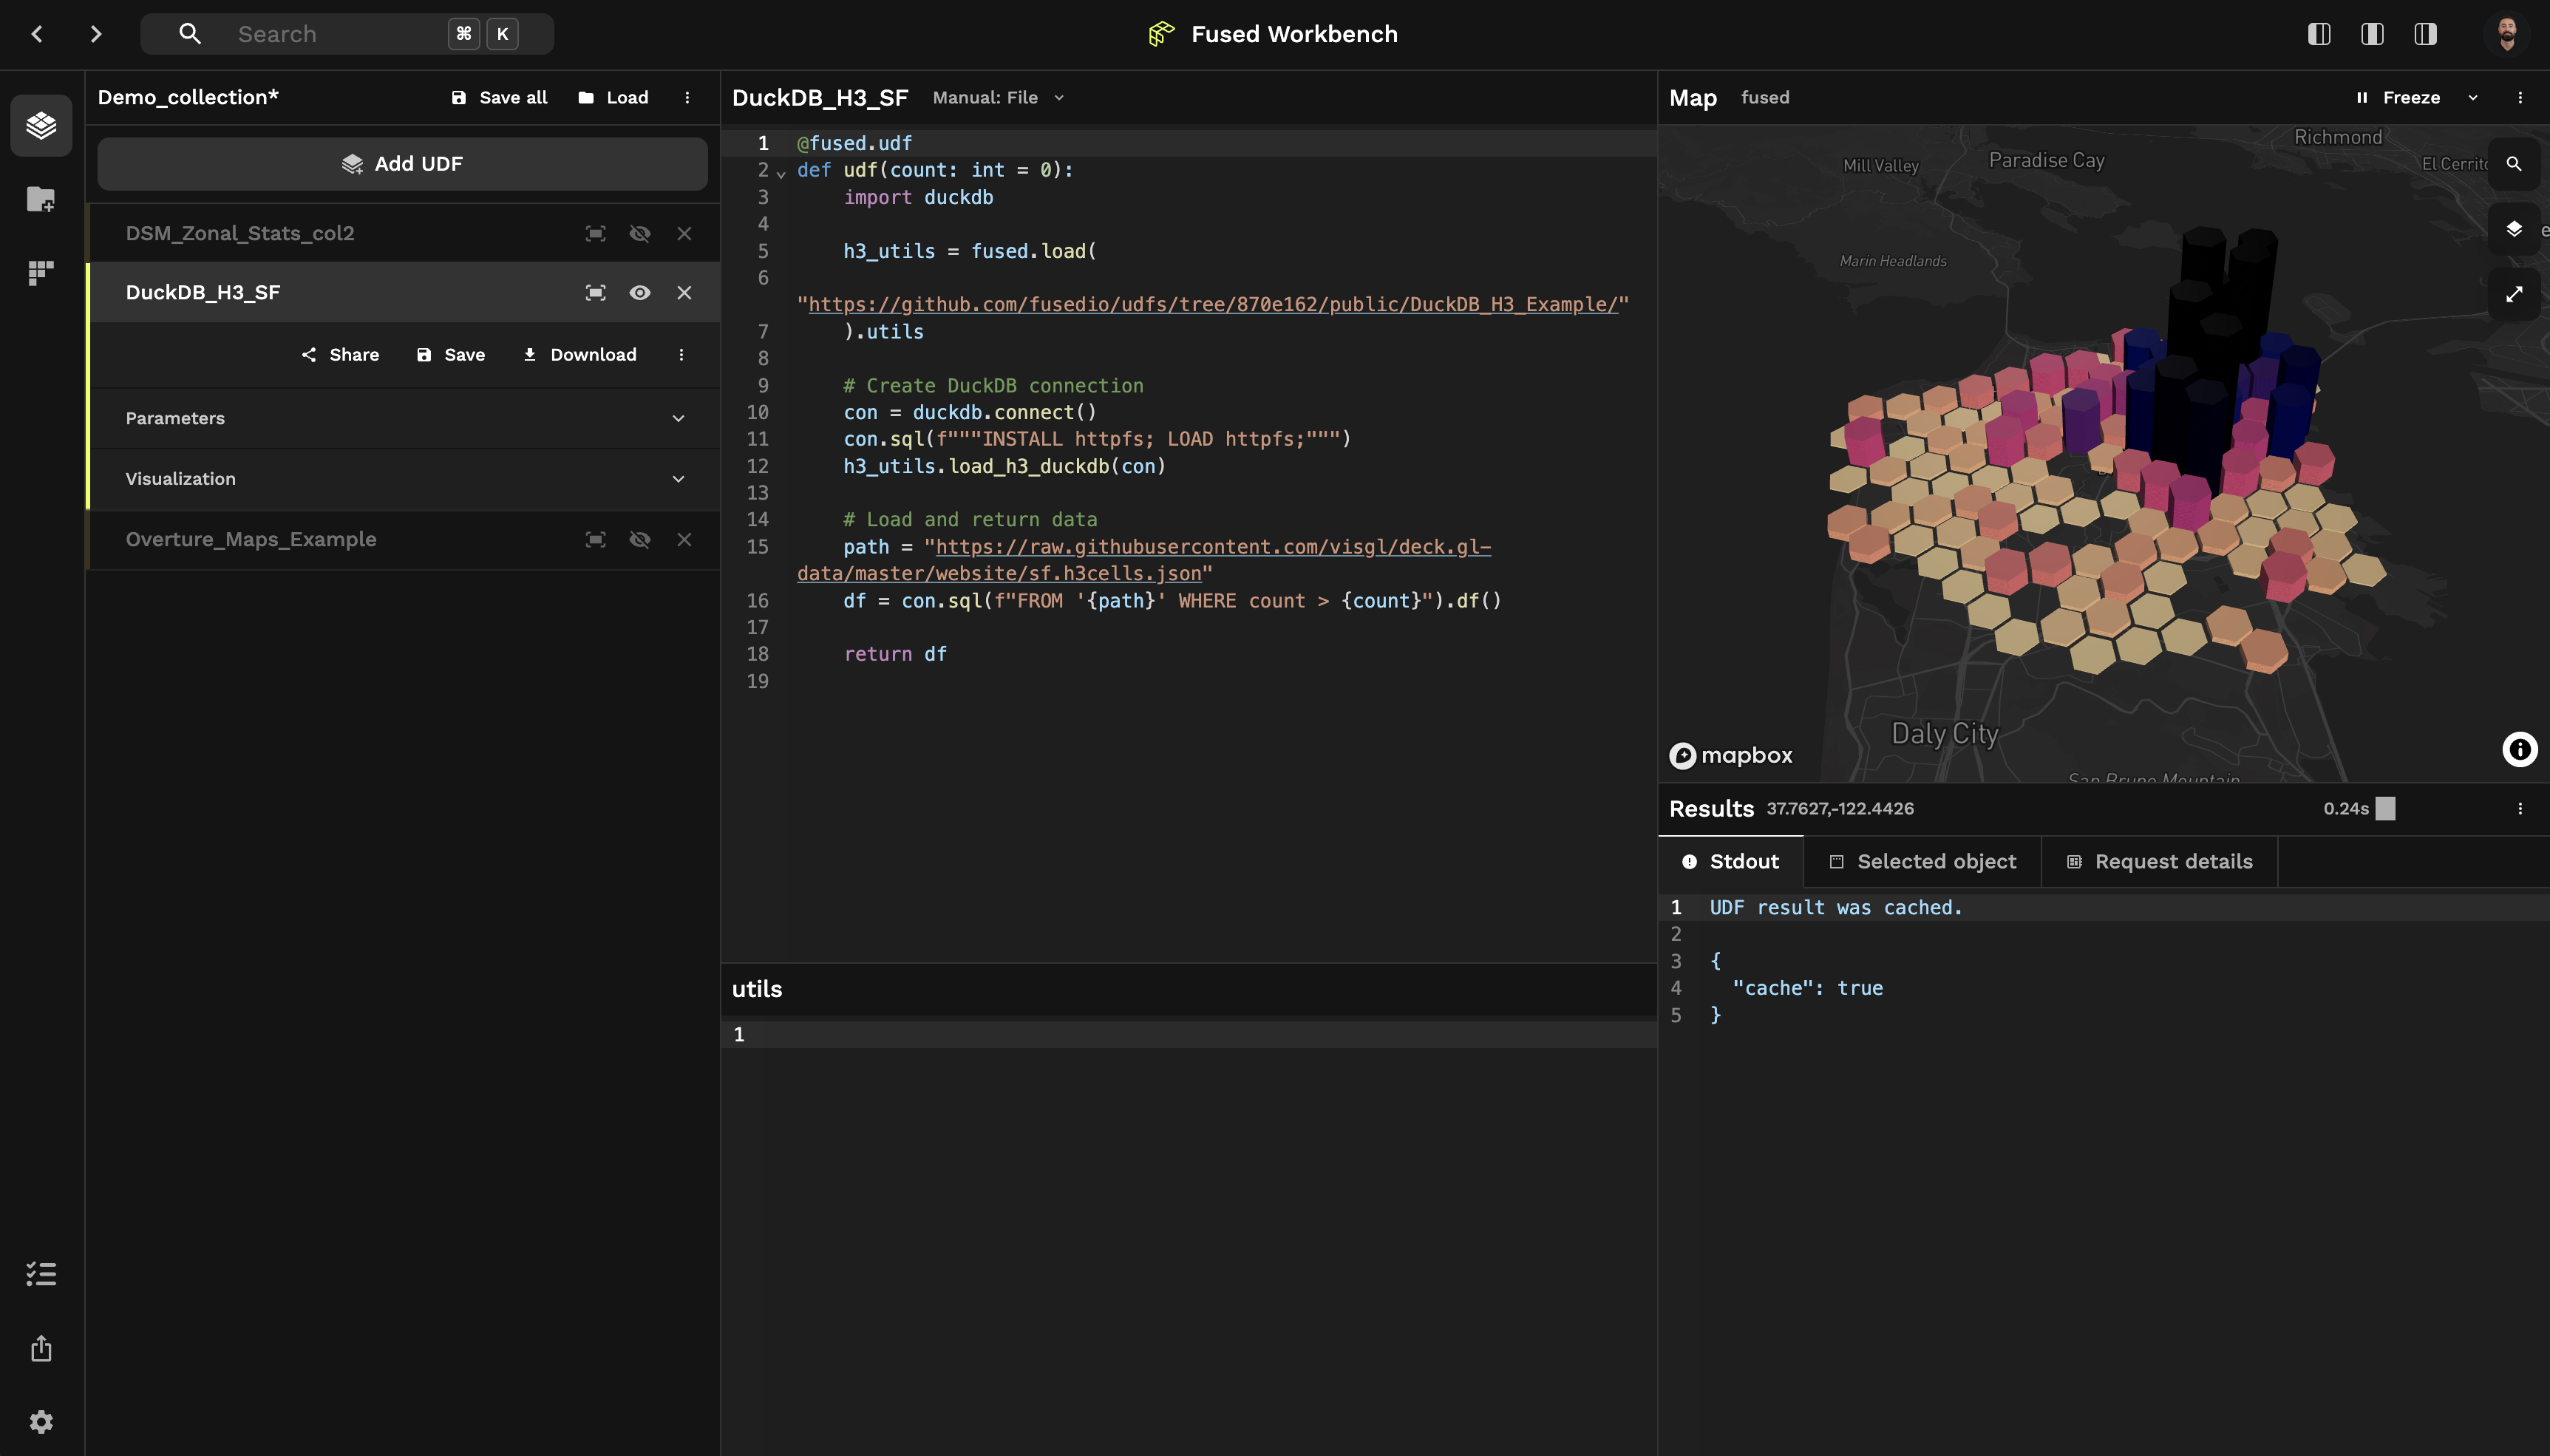Open Manual: File mode dropdown
The image size is (2550, 1456).
click(998, 97)
